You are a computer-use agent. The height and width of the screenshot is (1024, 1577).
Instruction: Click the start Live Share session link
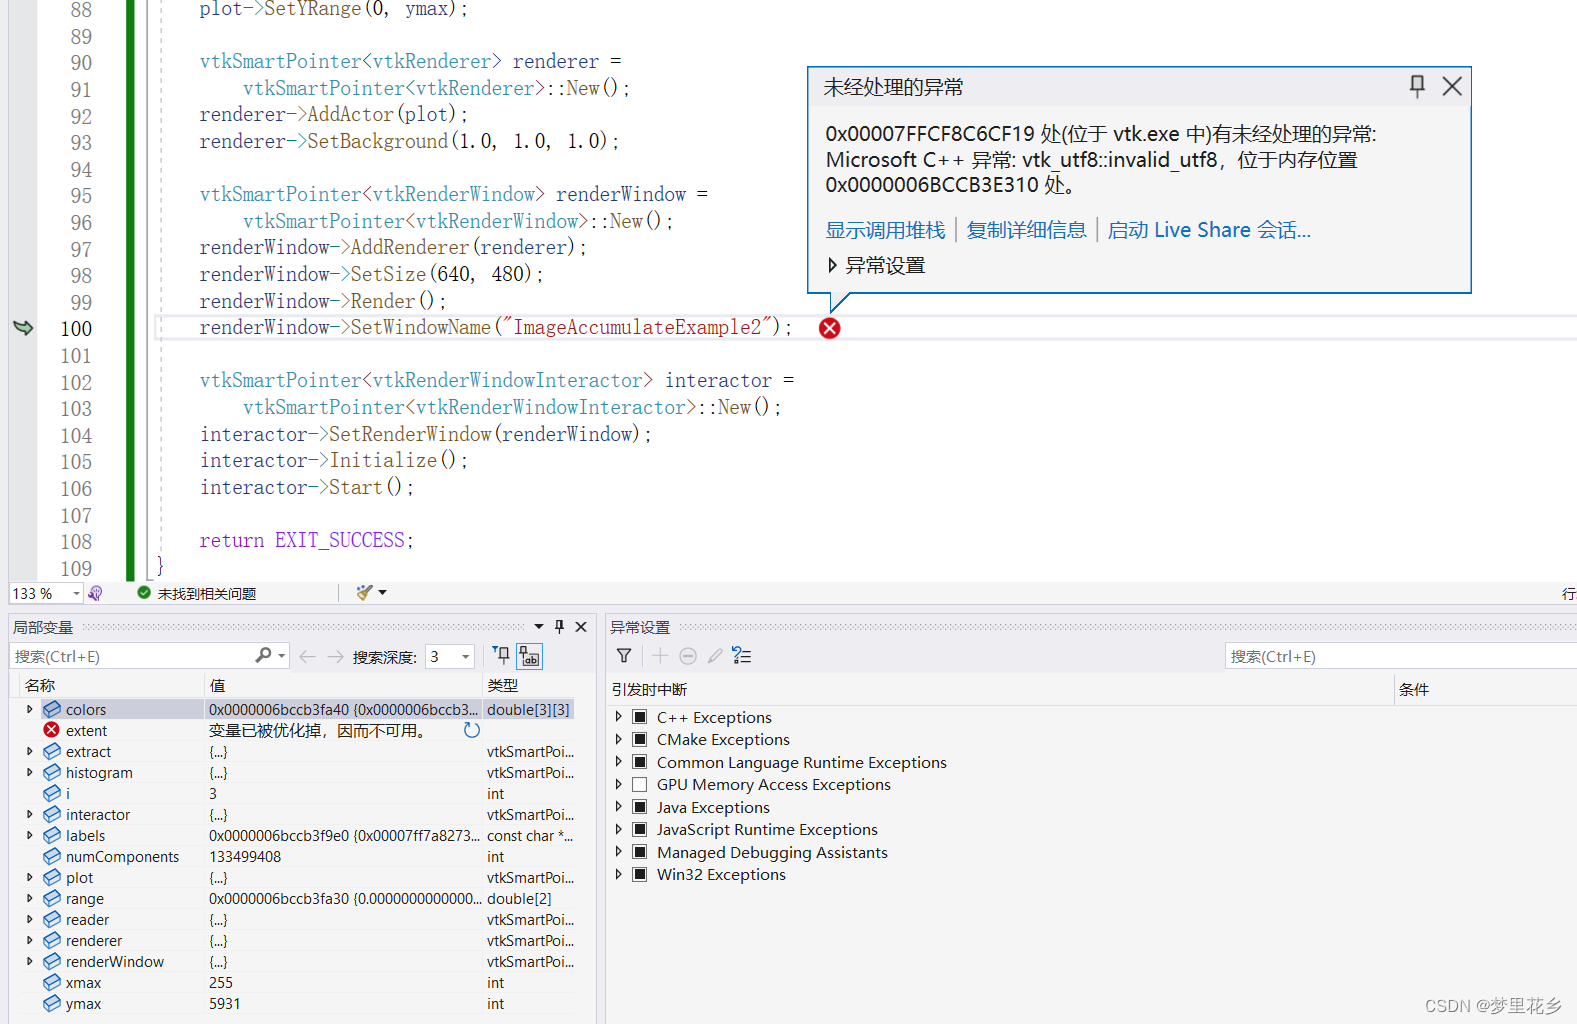coord(1209,230)
